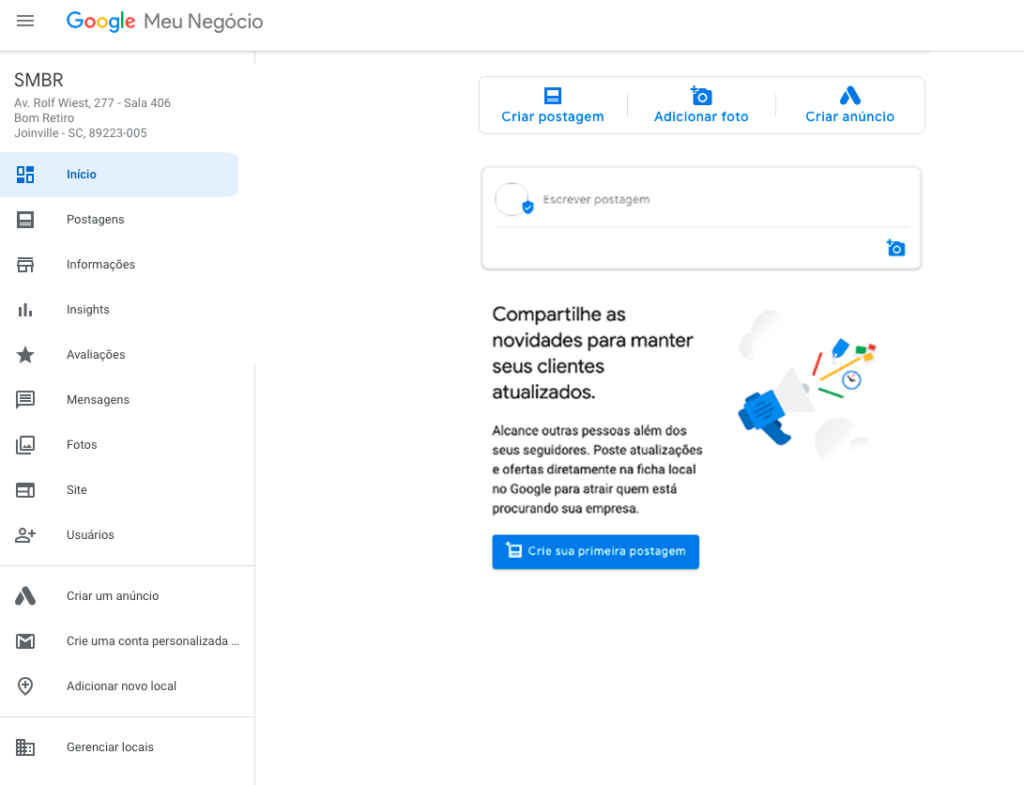Click the Joinville - SC, 89223-005 text
The width and height of the screenshot is (1024, 785).
[80, 133]
